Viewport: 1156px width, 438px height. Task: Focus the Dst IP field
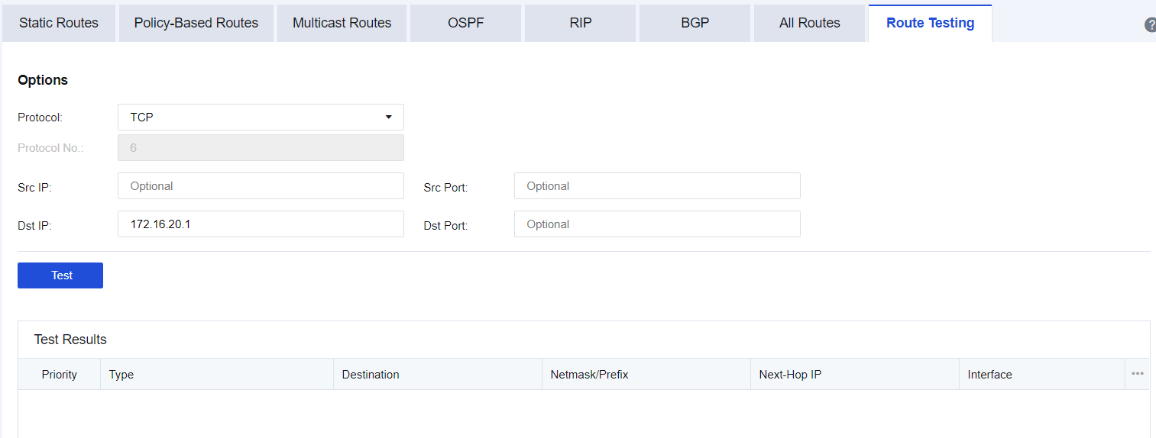(x=260, y=224)
